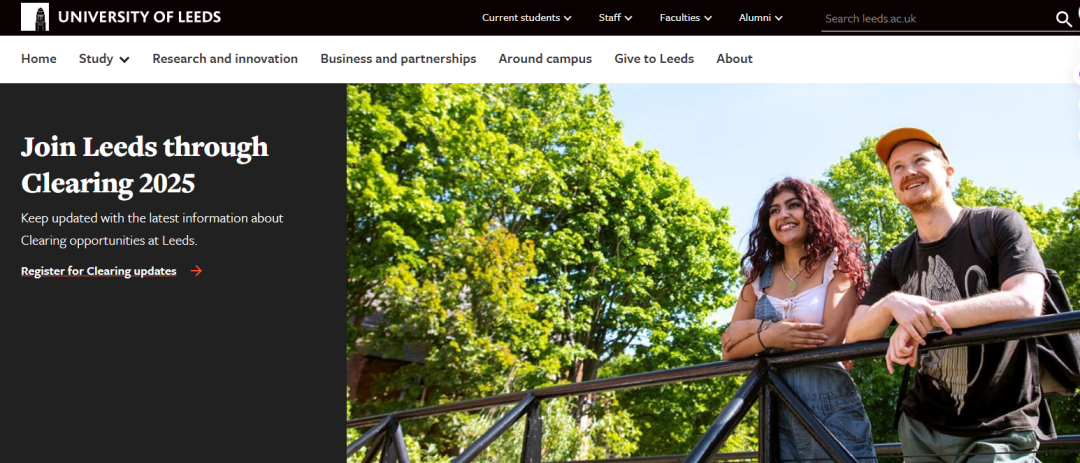Screen dimensions: 1080x463
Task: Click Register for Clearing updates link
Action: click(98, 271)
